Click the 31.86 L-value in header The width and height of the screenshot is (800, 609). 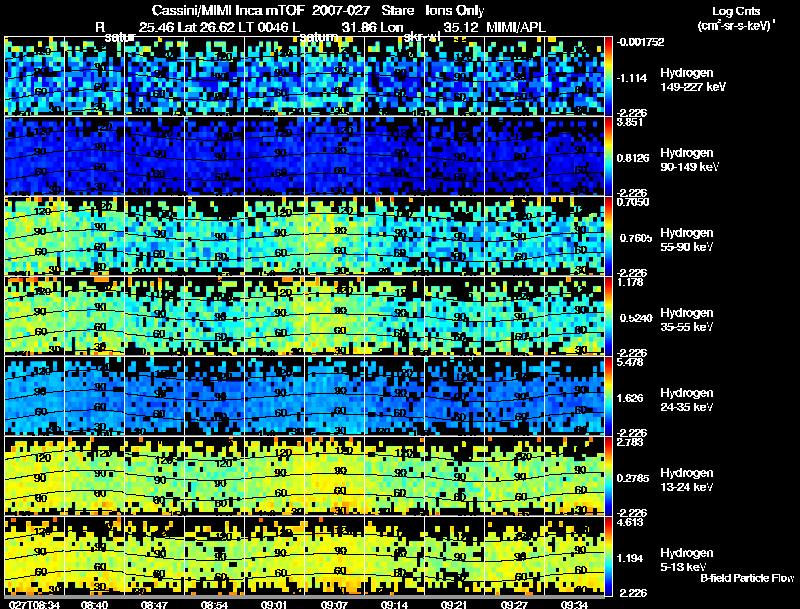coord(360,27)
